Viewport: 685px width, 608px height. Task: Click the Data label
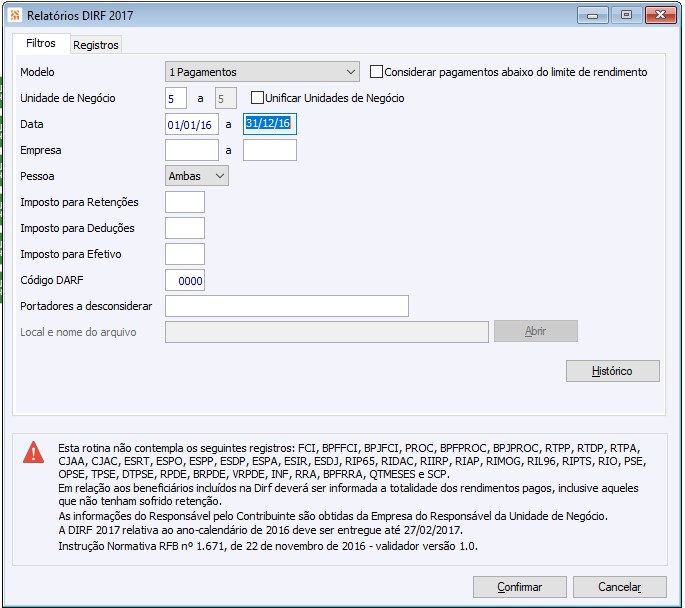(x=32, y=124)
